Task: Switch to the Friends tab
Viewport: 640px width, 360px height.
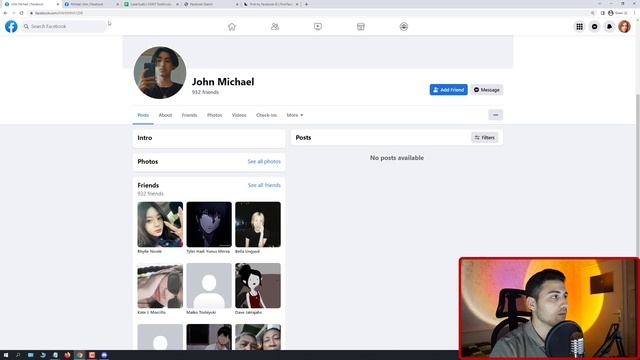Action: (x=189, y=115)
